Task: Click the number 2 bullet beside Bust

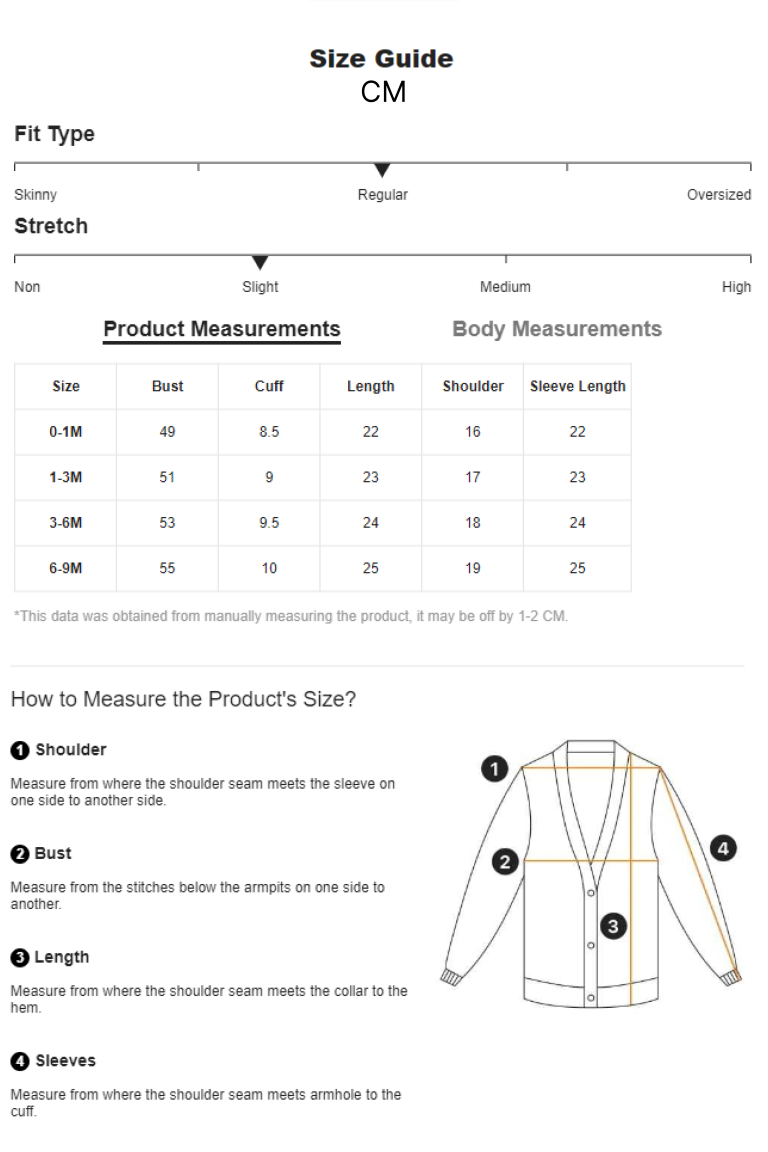Action: [20, 854]
